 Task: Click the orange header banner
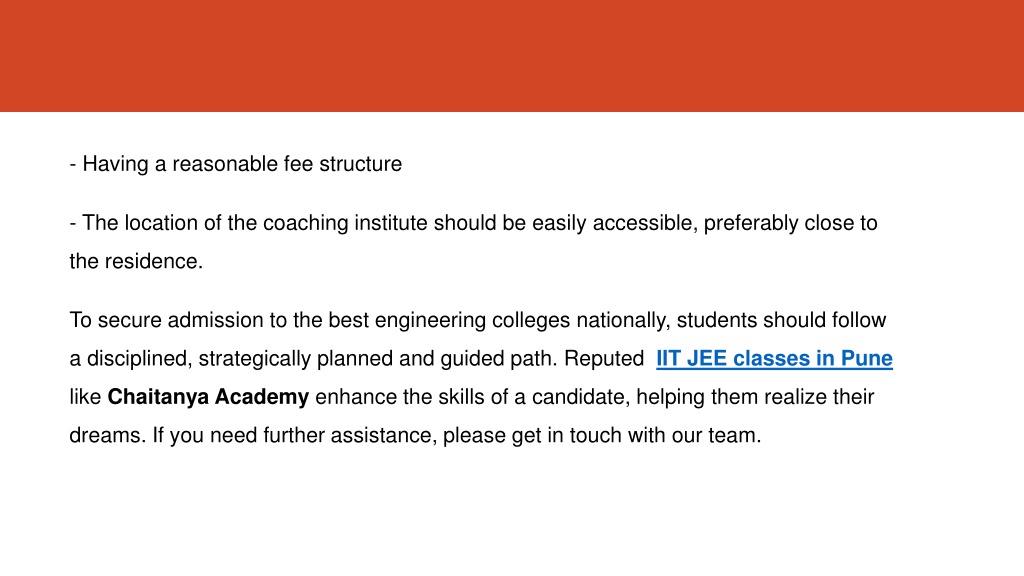coord(512,56)
